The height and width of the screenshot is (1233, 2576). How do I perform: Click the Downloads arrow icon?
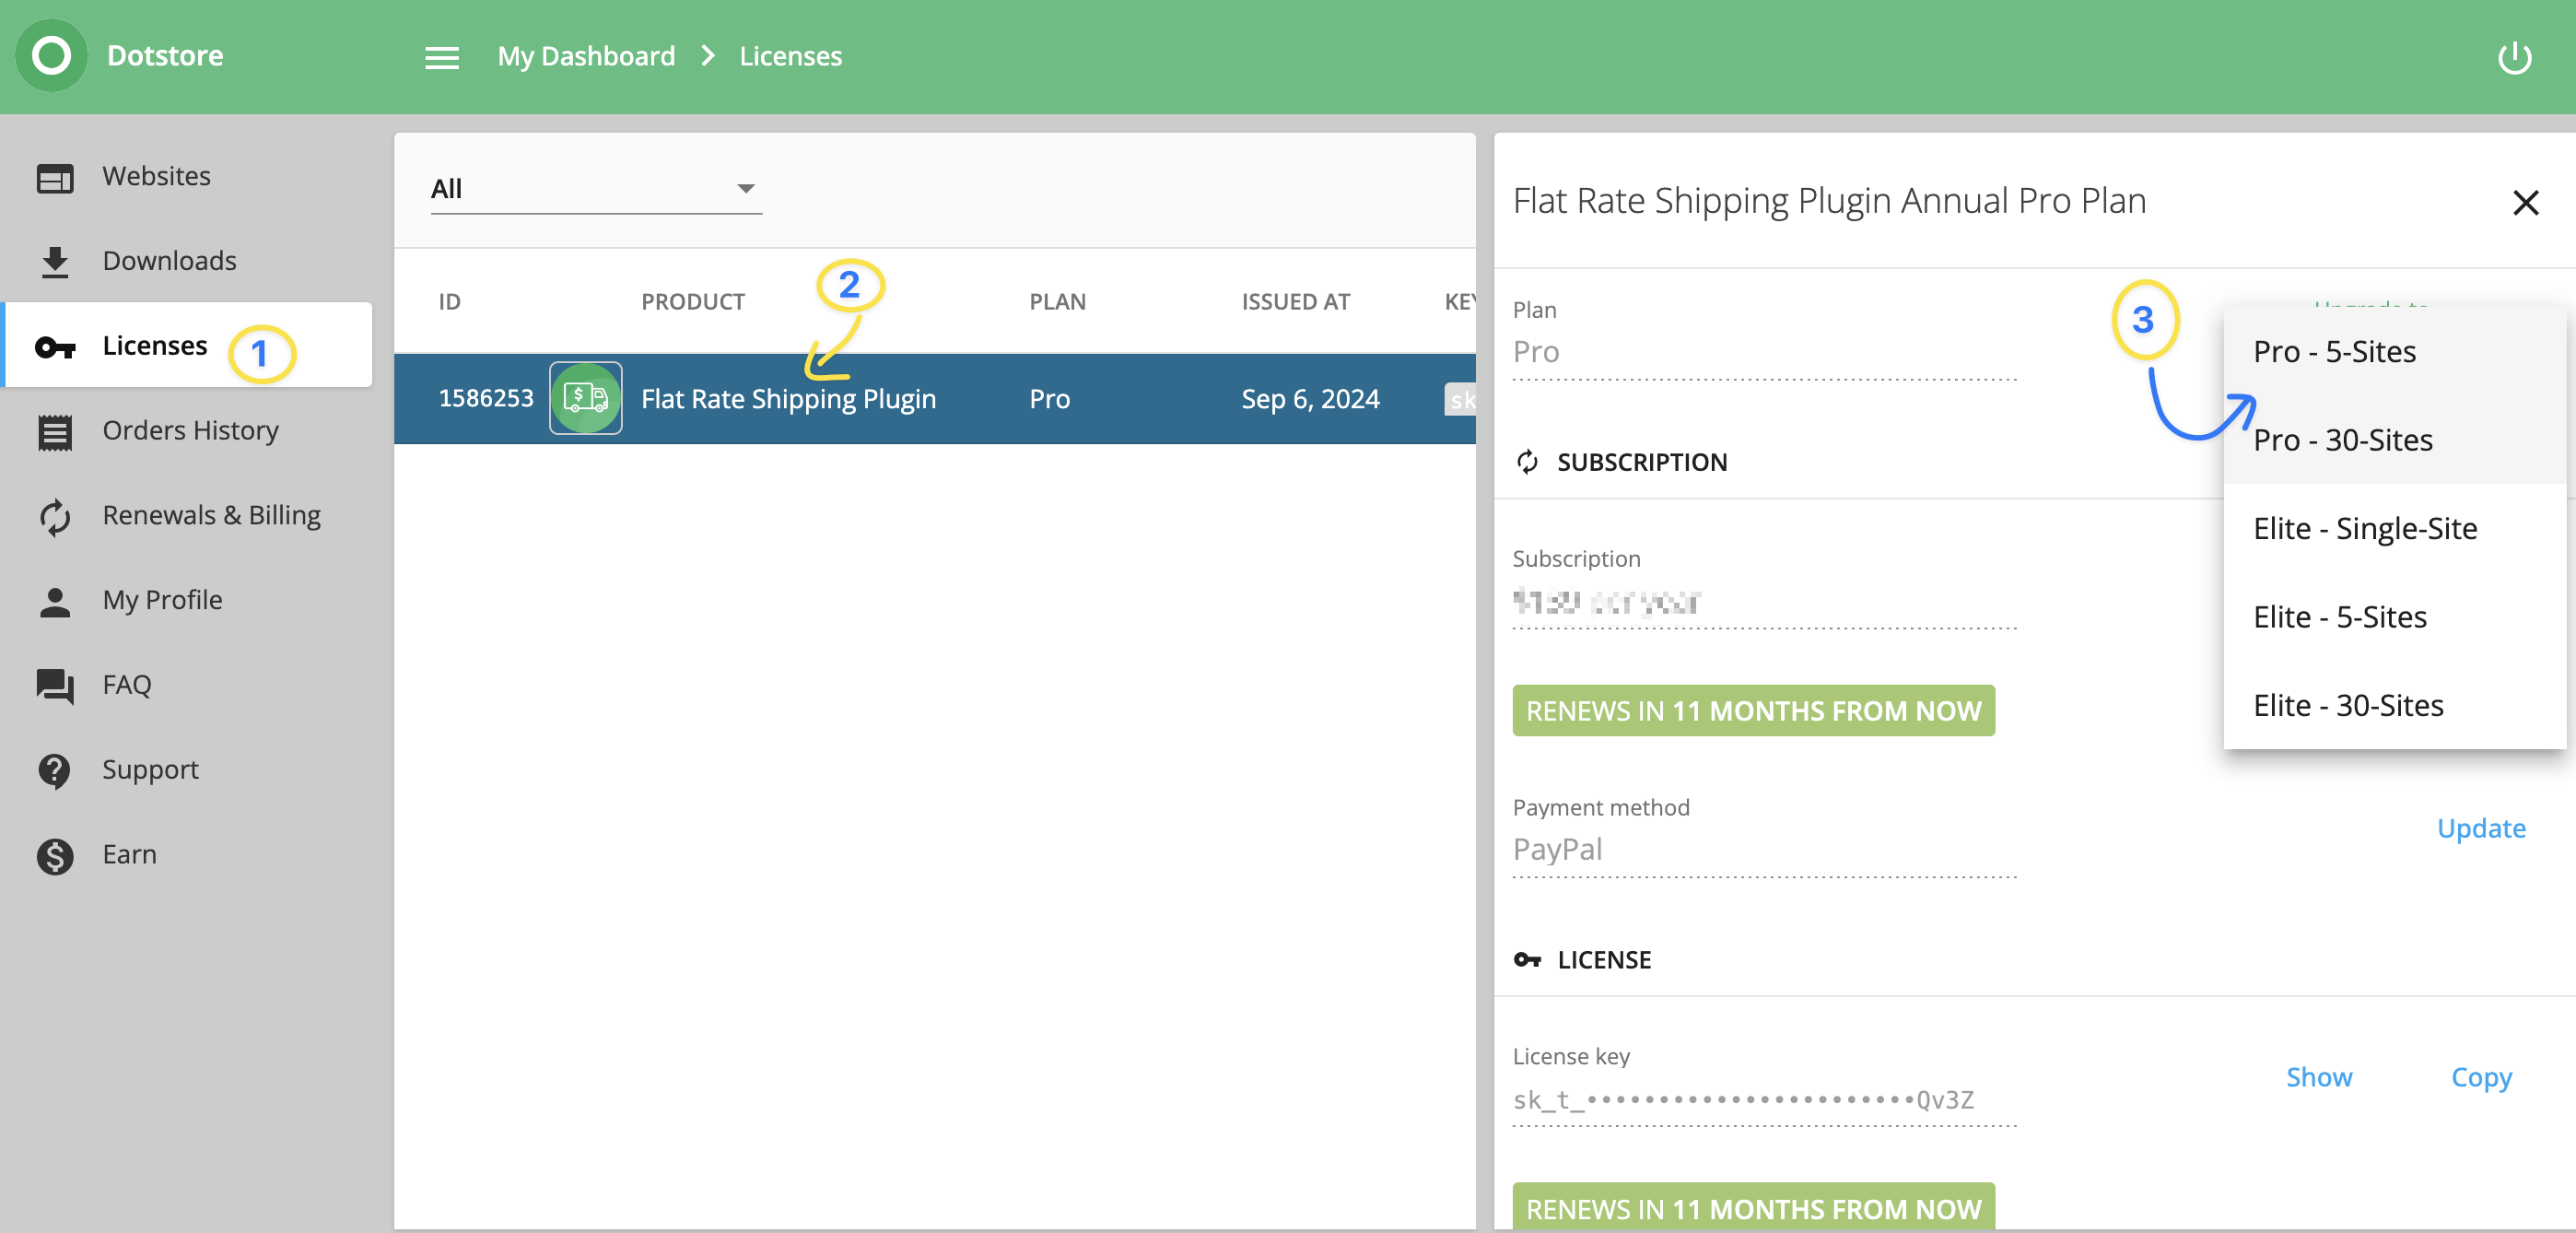(55, 262)
